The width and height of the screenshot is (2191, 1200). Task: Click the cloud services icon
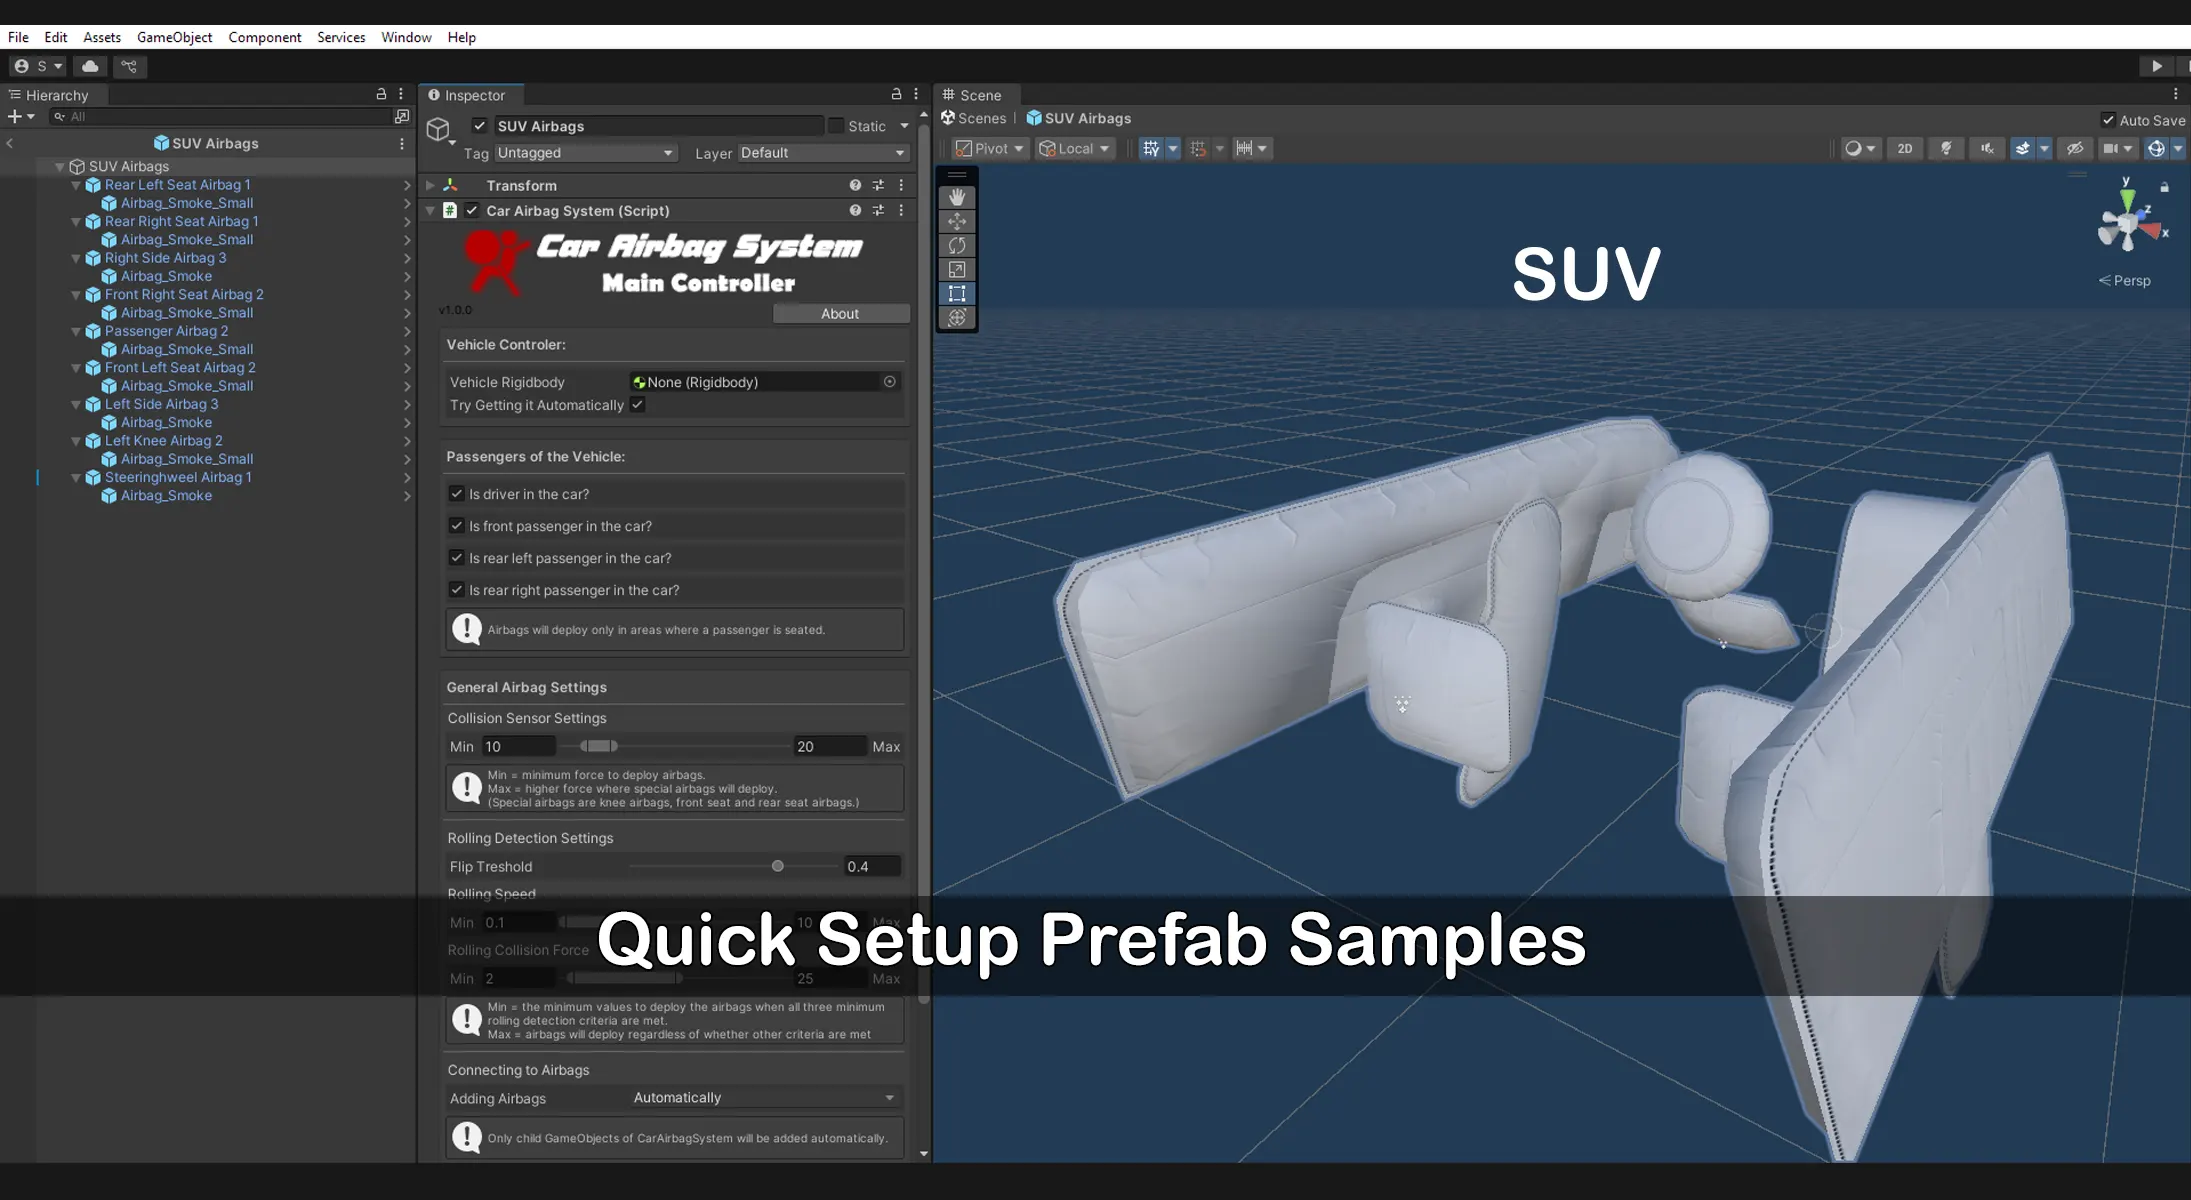(90, 66)
